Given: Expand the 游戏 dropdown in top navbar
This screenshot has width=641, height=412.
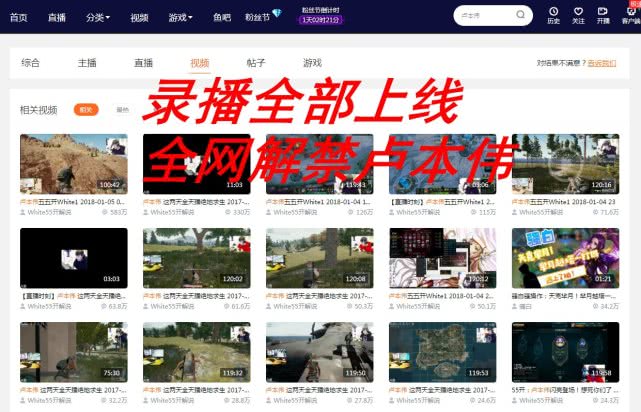Looking at the screenshot, I should [x=180, y=18].
